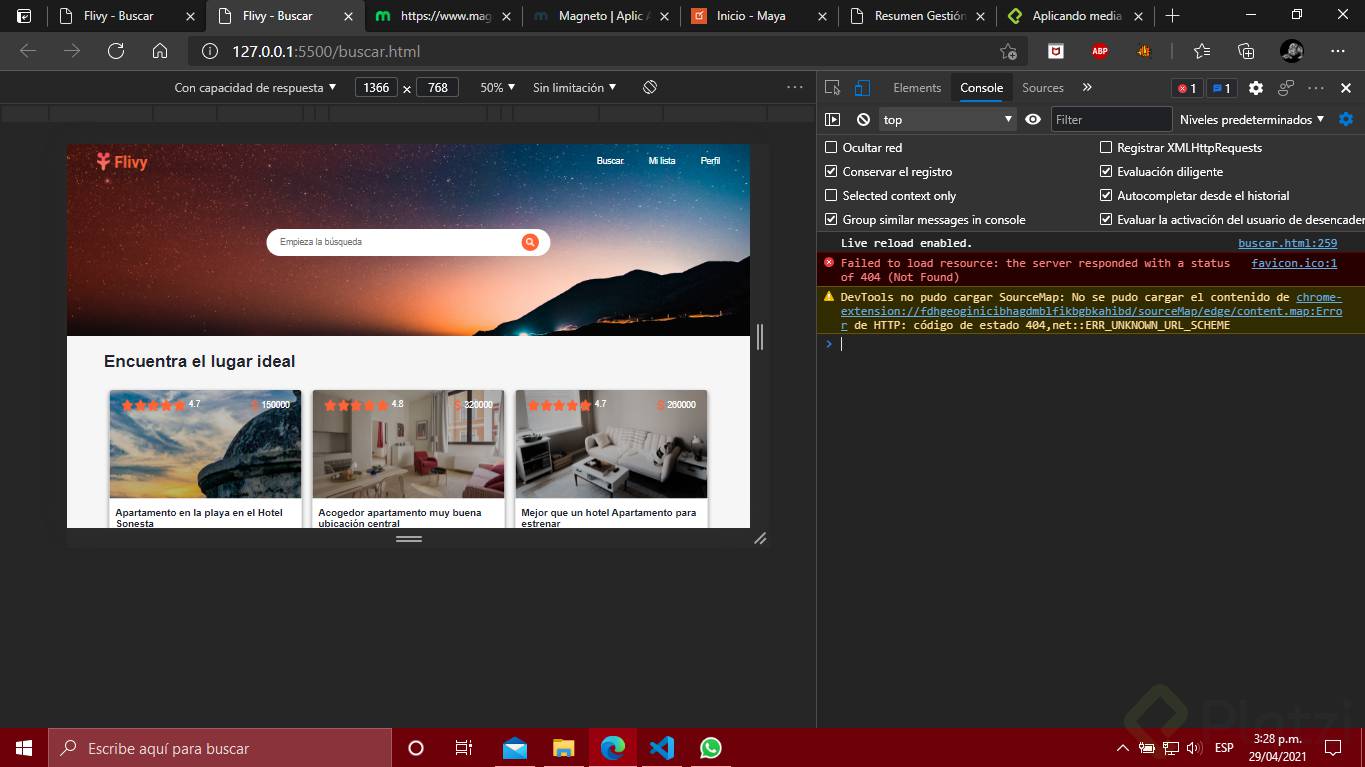Click the Perfil nav link
This screenshot has width=1365, height=767.
coord(710,161)
